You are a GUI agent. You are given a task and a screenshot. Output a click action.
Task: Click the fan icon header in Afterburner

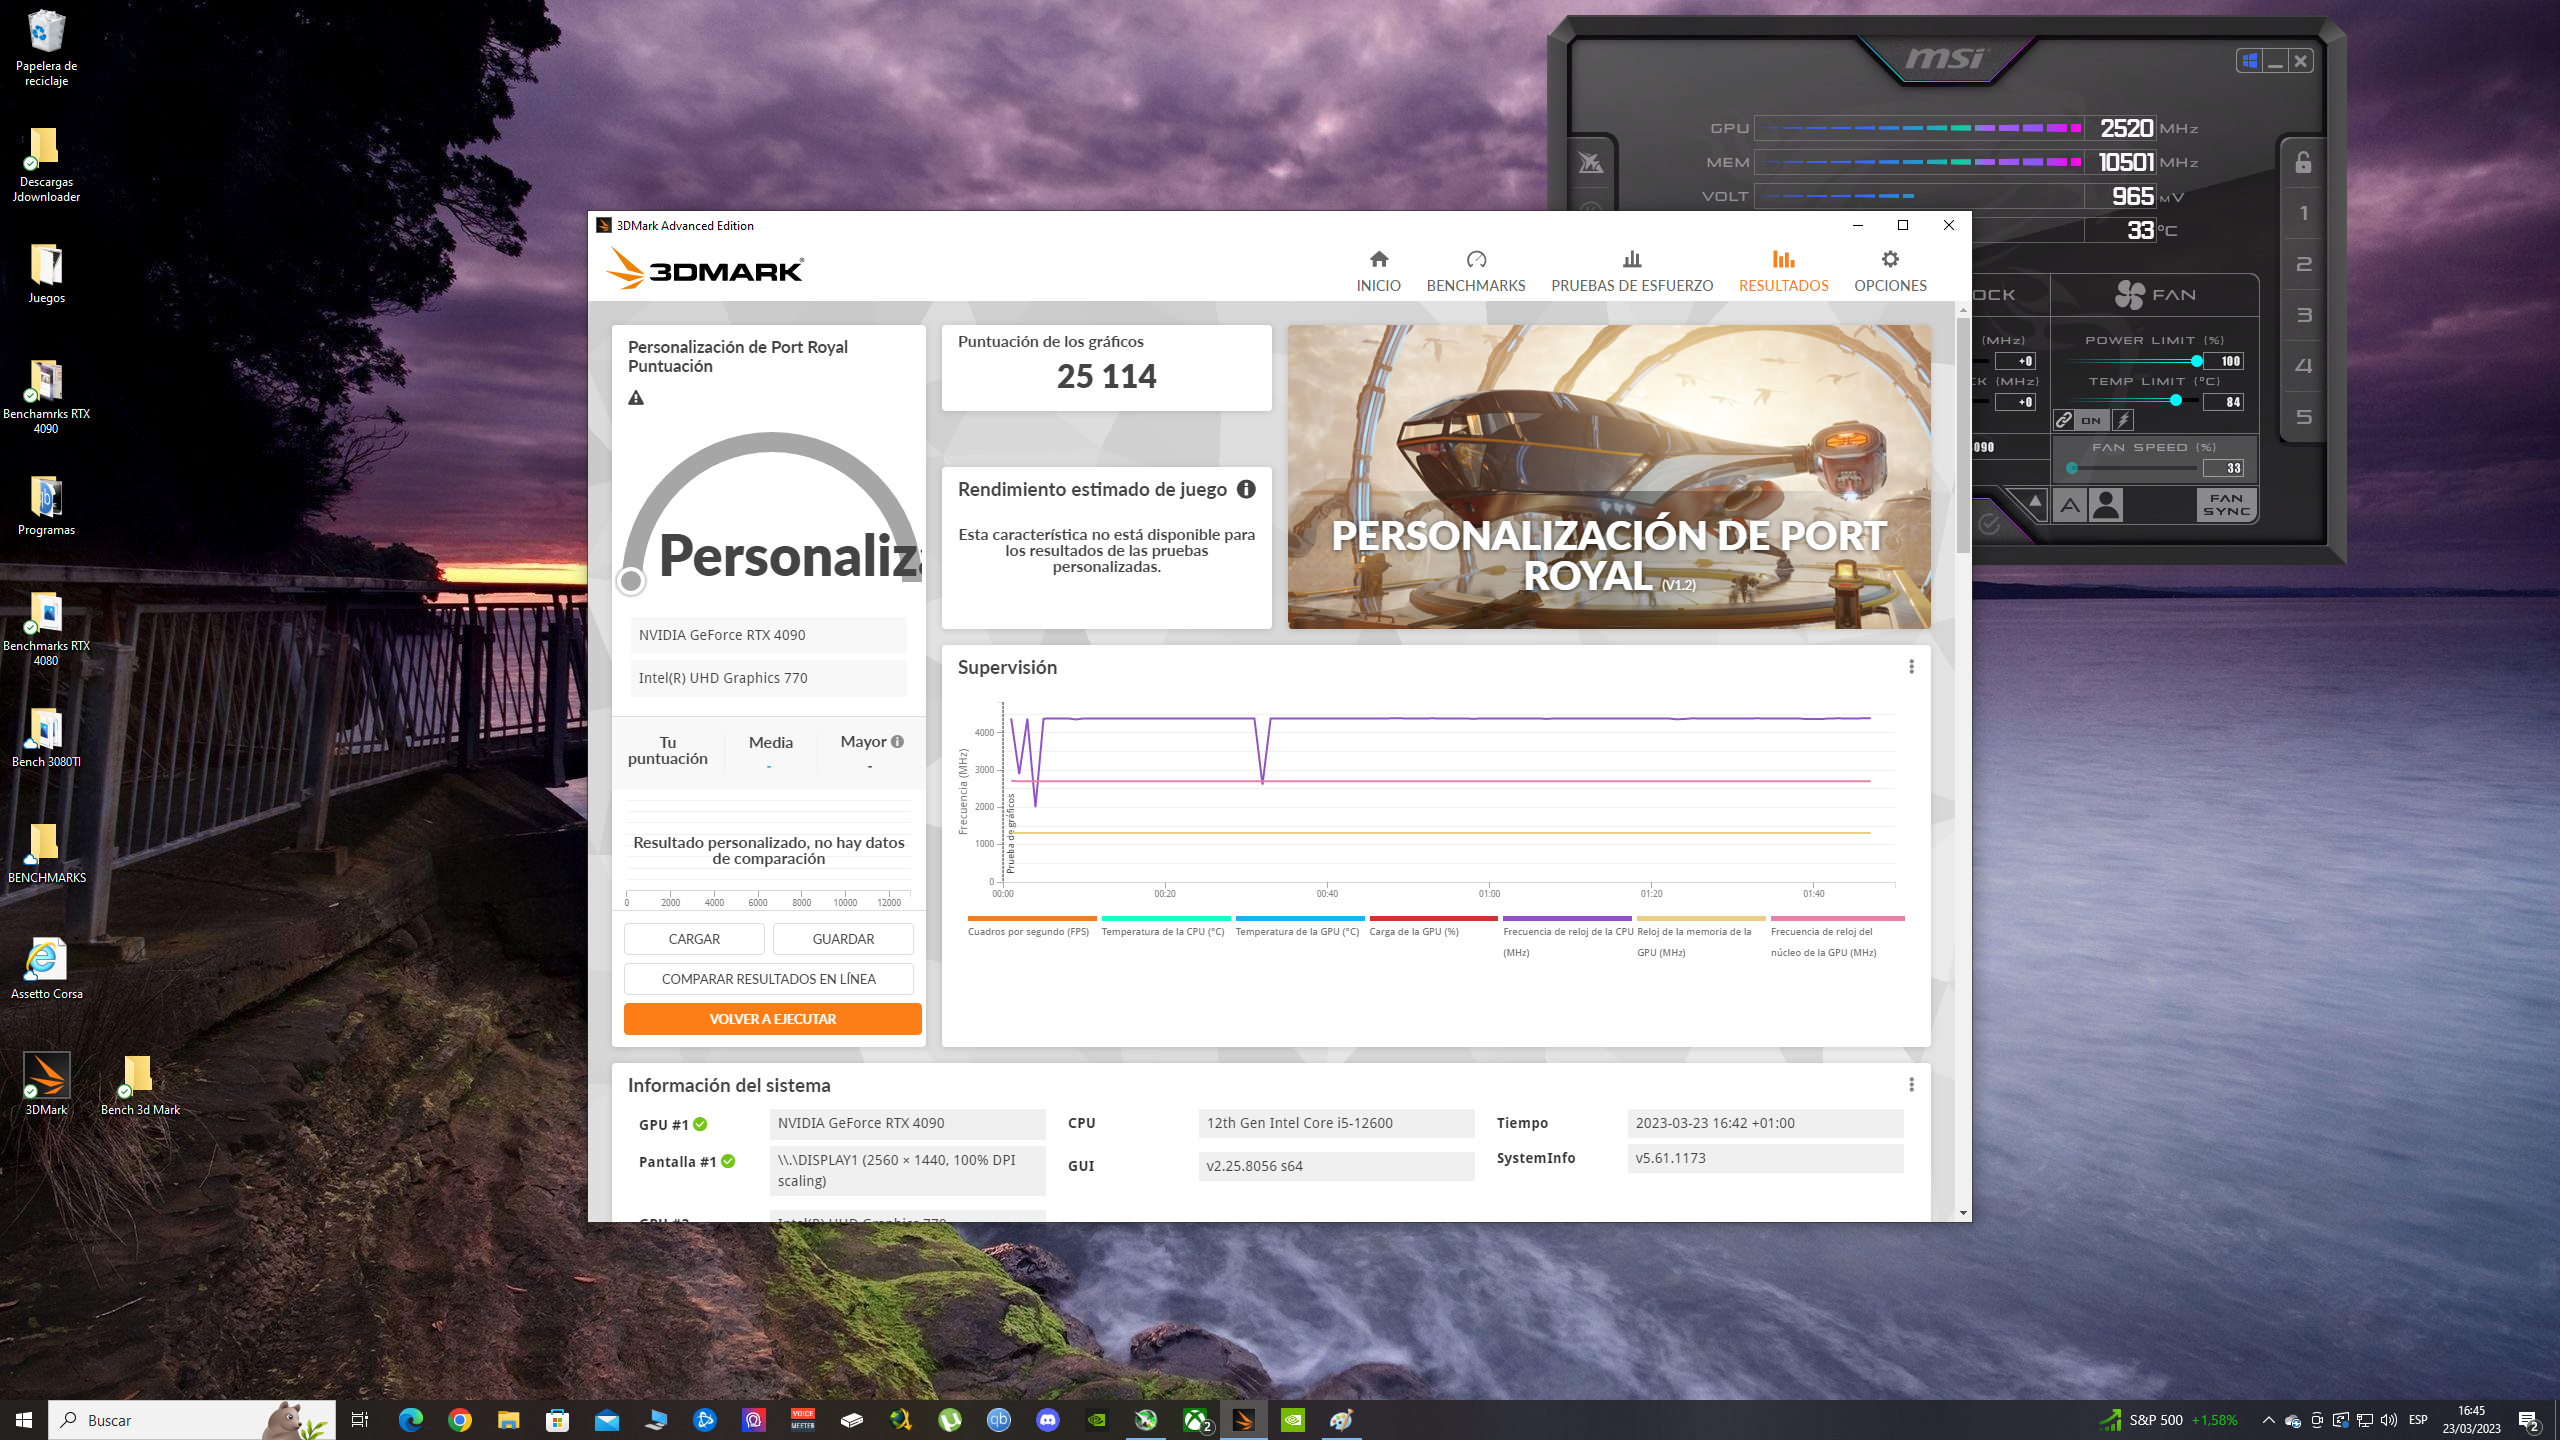(2129, 295)
